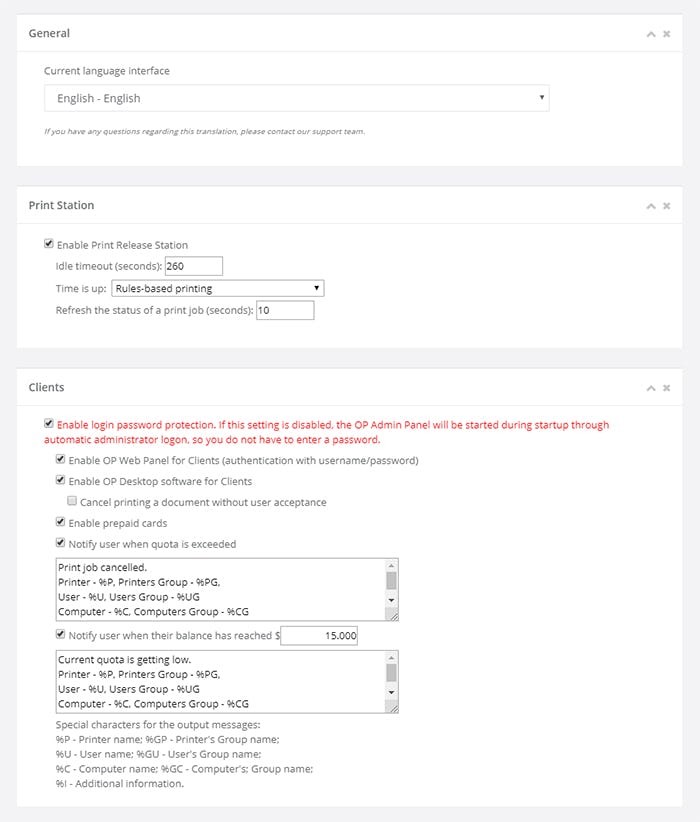Collapse the General panel using its chevron icon
This screenshot has width=700, height=822.
pyautogui.click(x=651, y=33)
